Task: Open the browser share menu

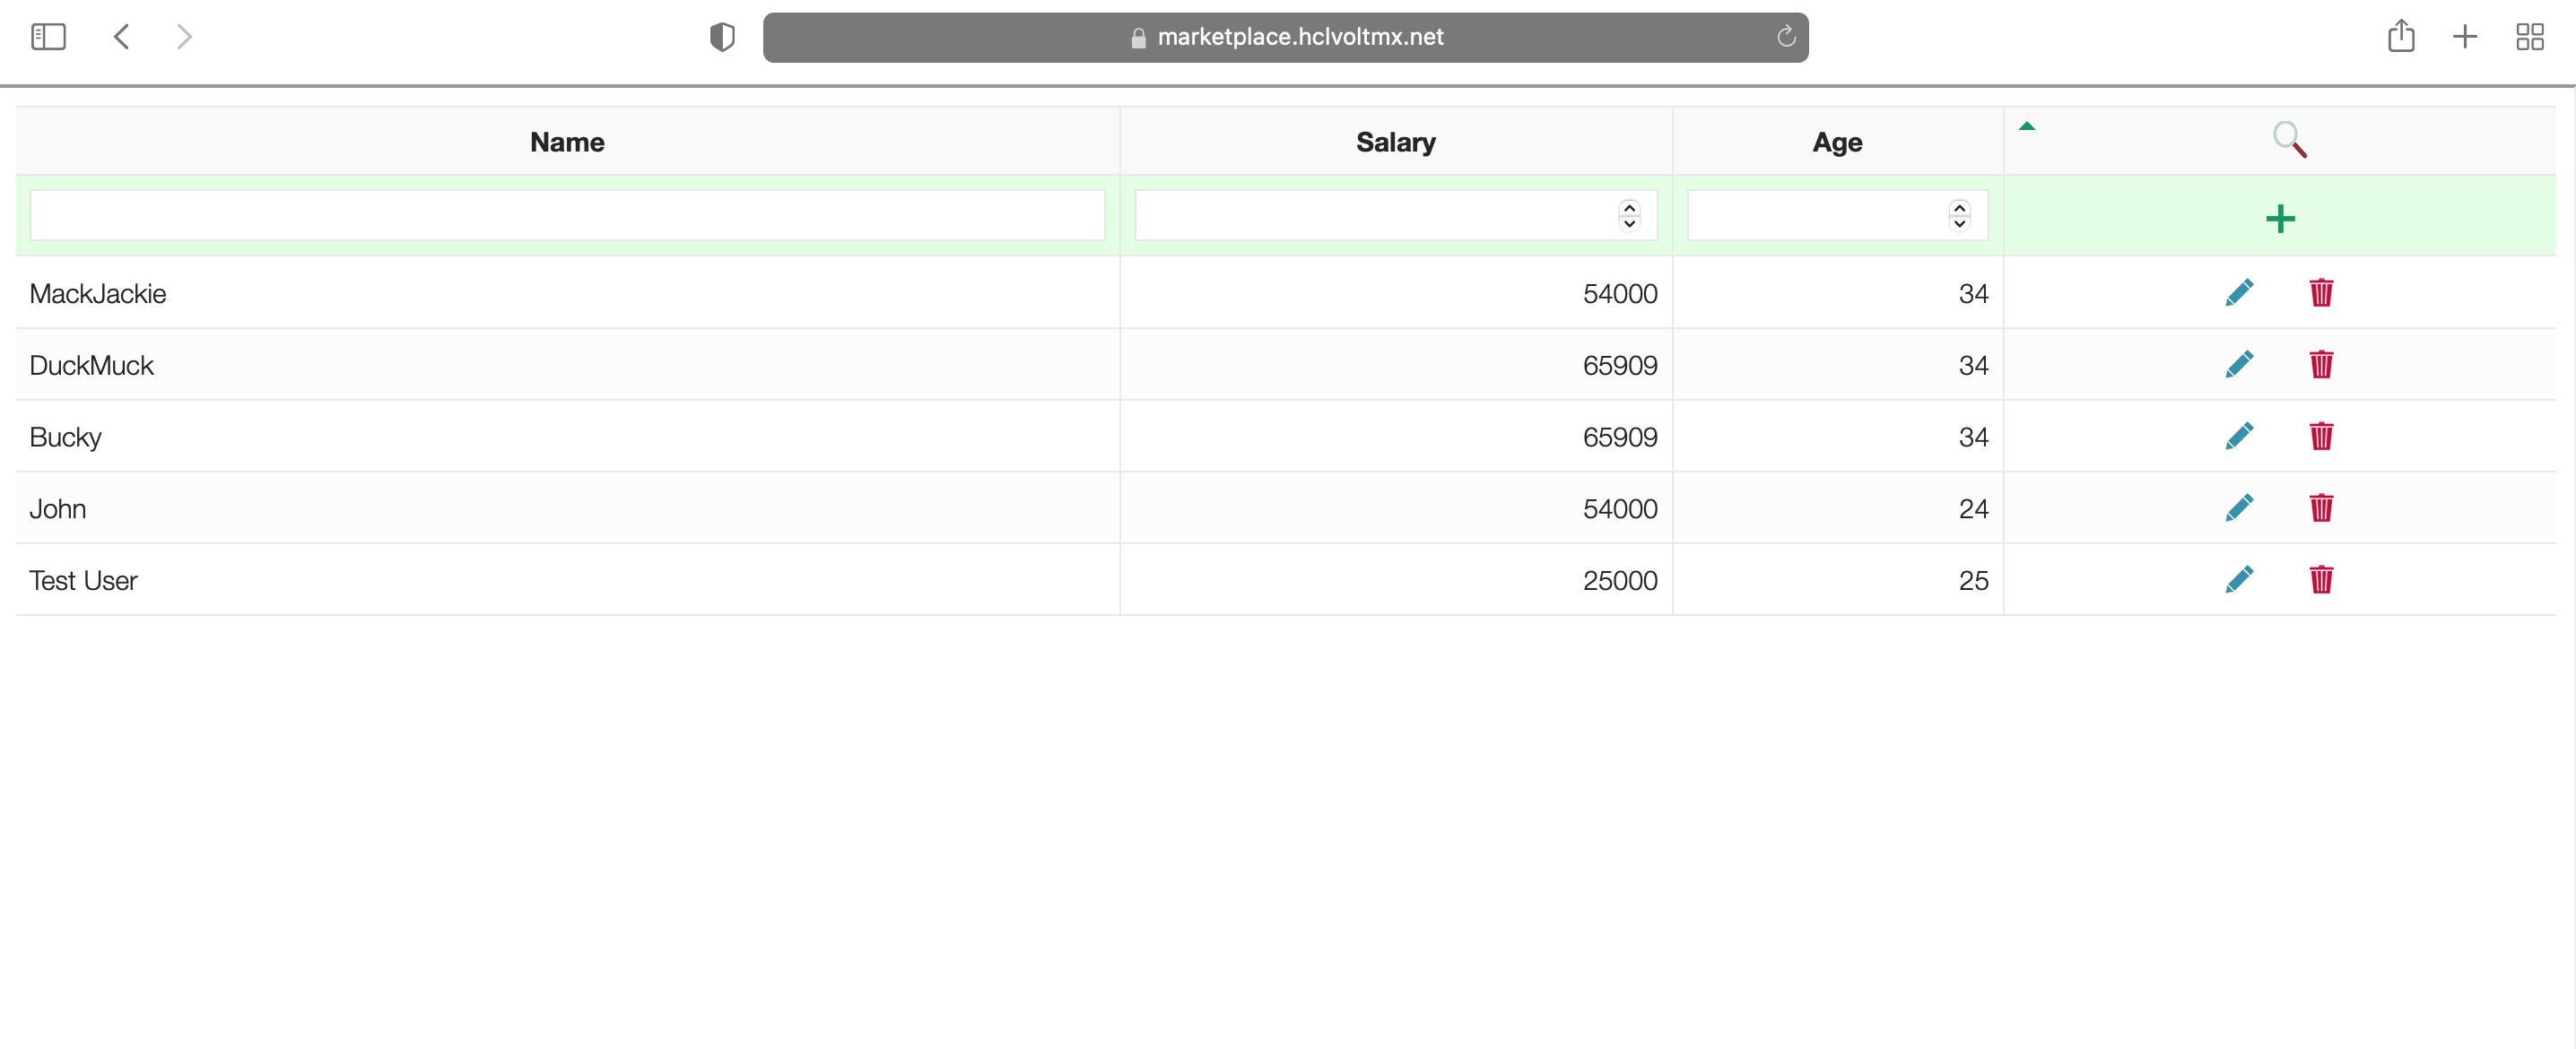Action: [2401, 37]
